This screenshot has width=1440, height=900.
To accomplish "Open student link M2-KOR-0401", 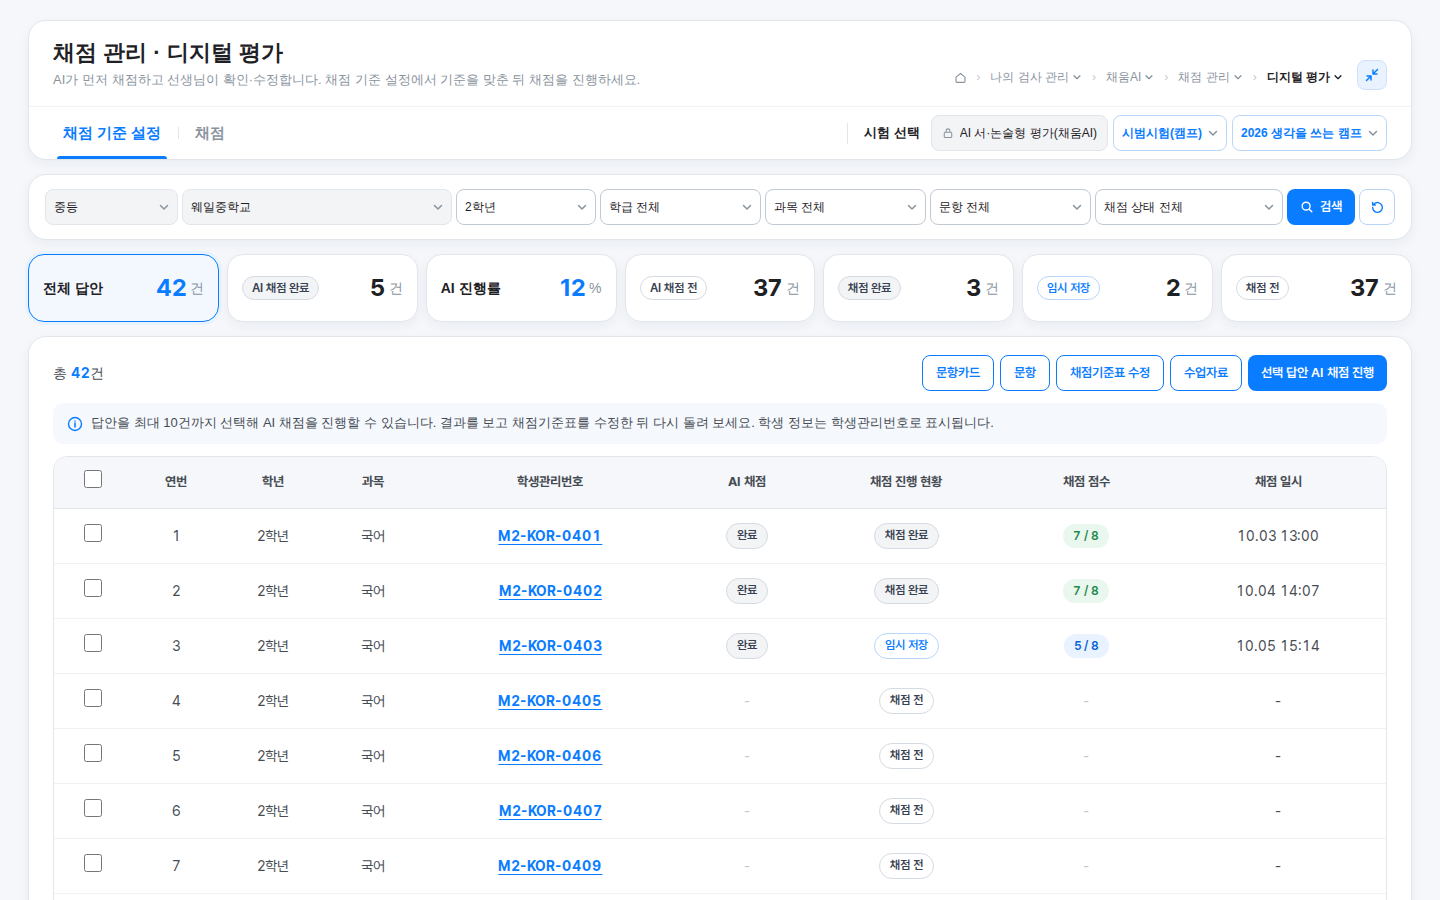I will pyautogui.click(x=550, y=536).
